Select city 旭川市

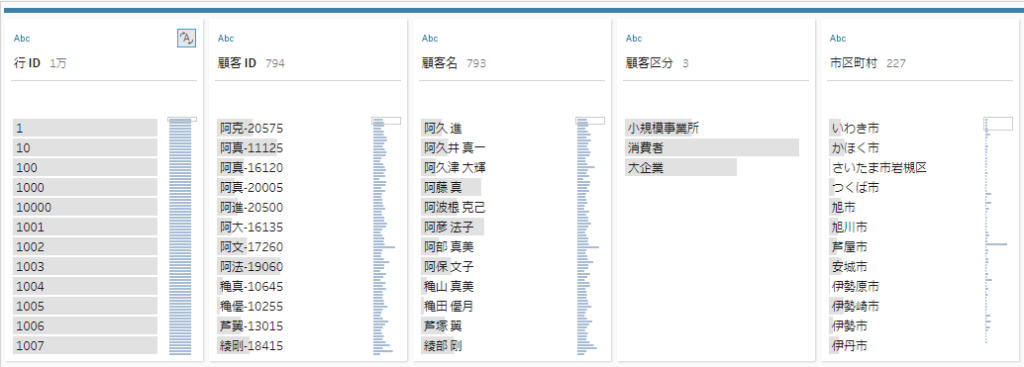(x=849, y=227)
